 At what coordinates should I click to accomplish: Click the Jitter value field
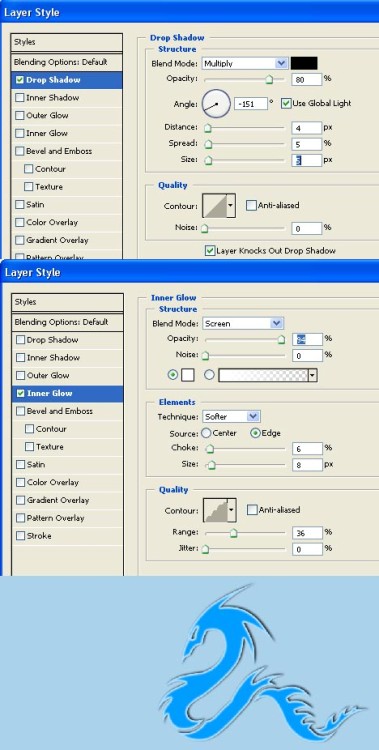(307, 549)
